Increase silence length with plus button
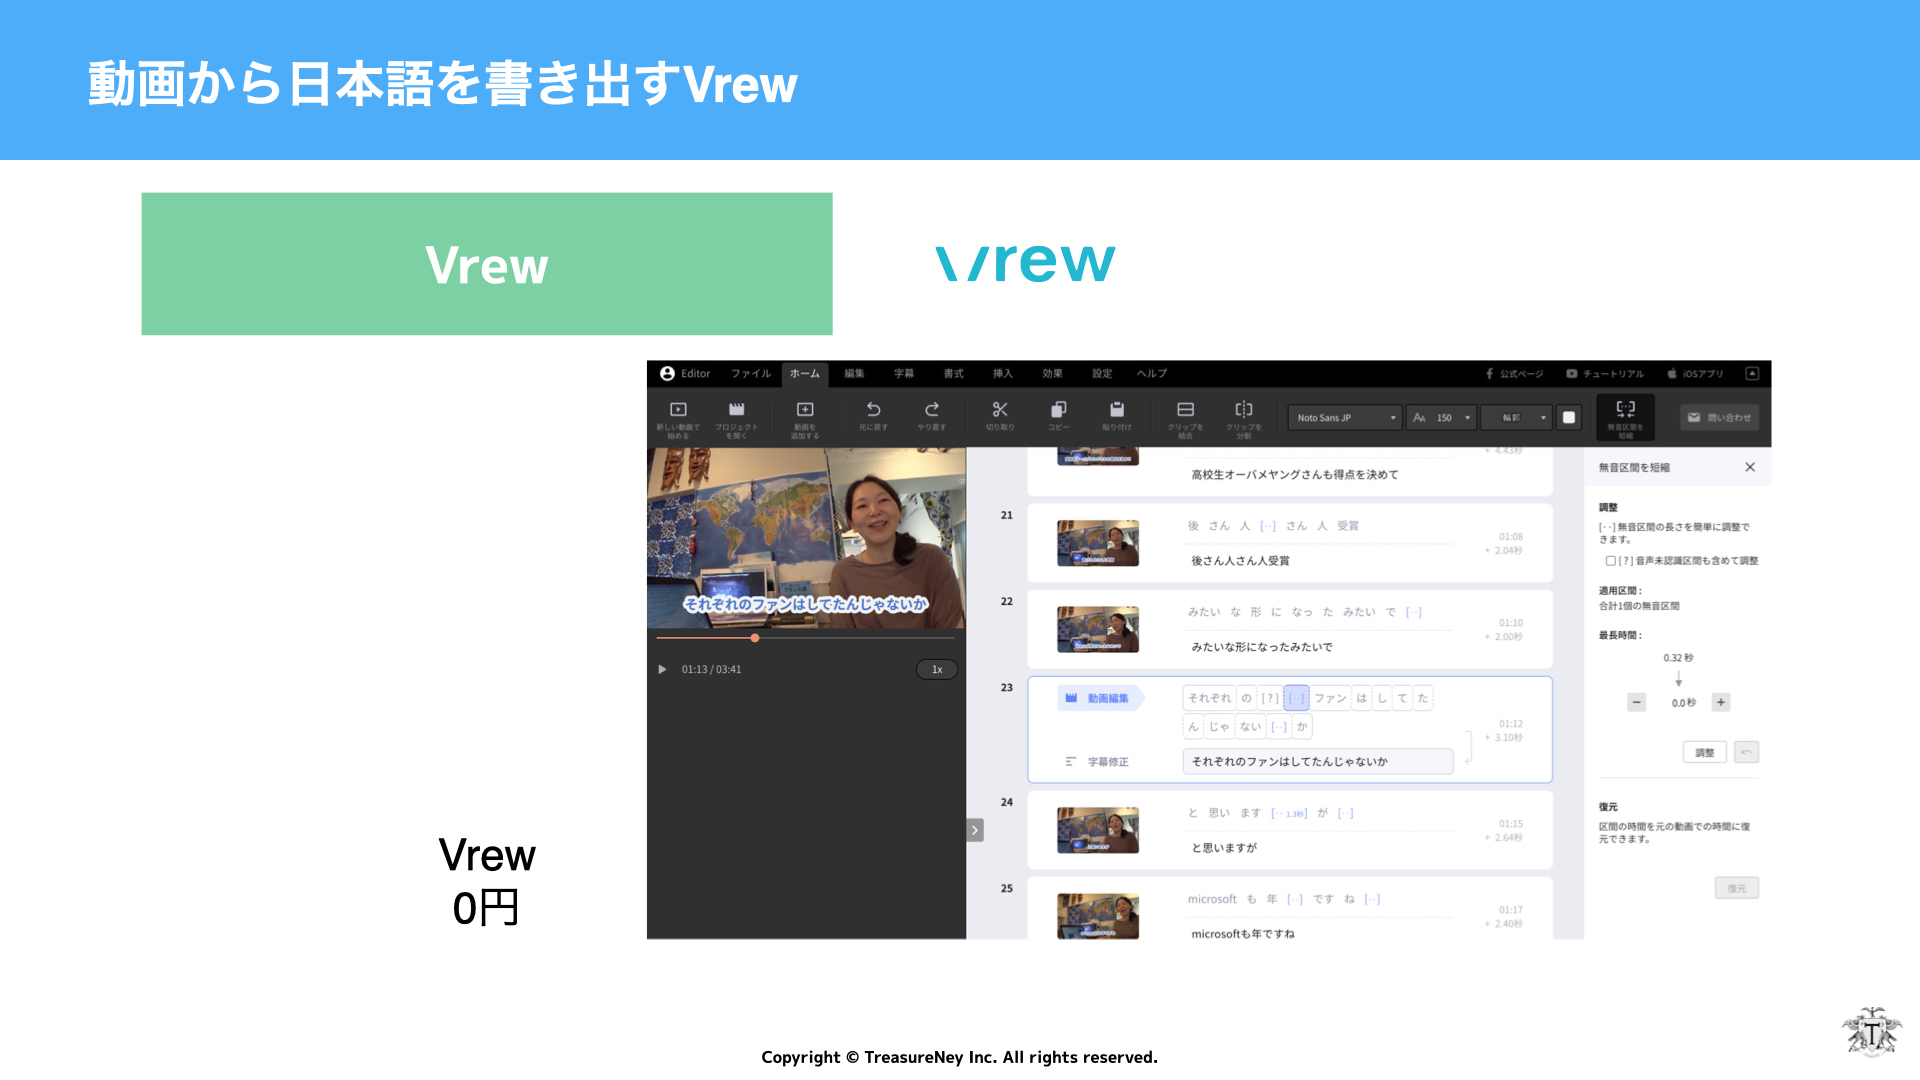Image resolution: width=1920 pixels, height=1080 pixels. pyautogui.click(x=1721, y=702)
